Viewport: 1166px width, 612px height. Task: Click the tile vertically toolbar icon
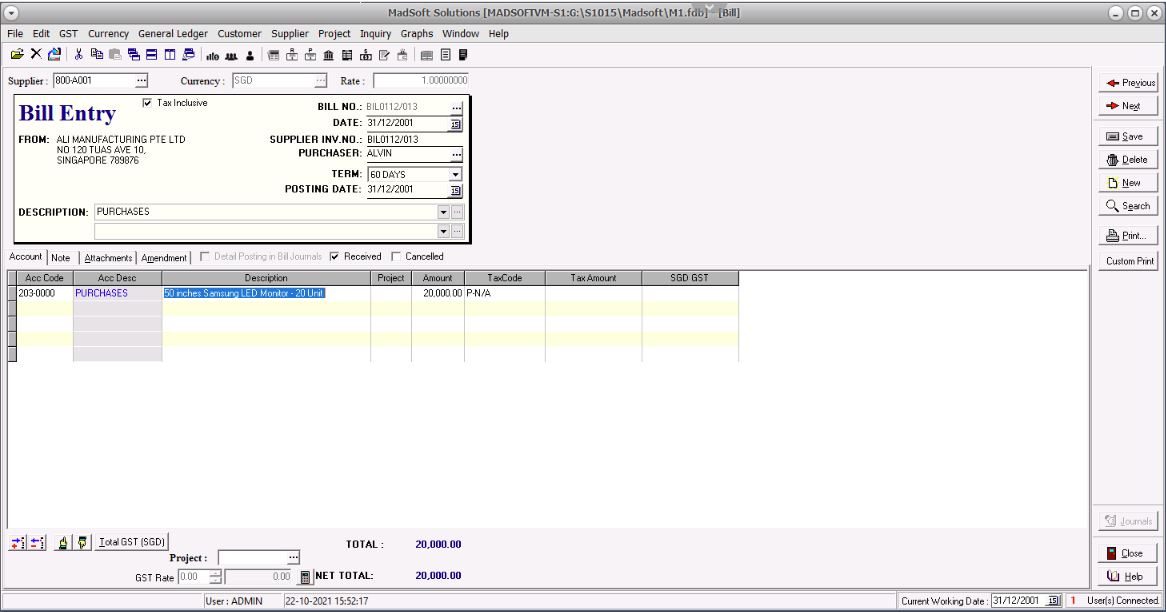tap(170, 54)
